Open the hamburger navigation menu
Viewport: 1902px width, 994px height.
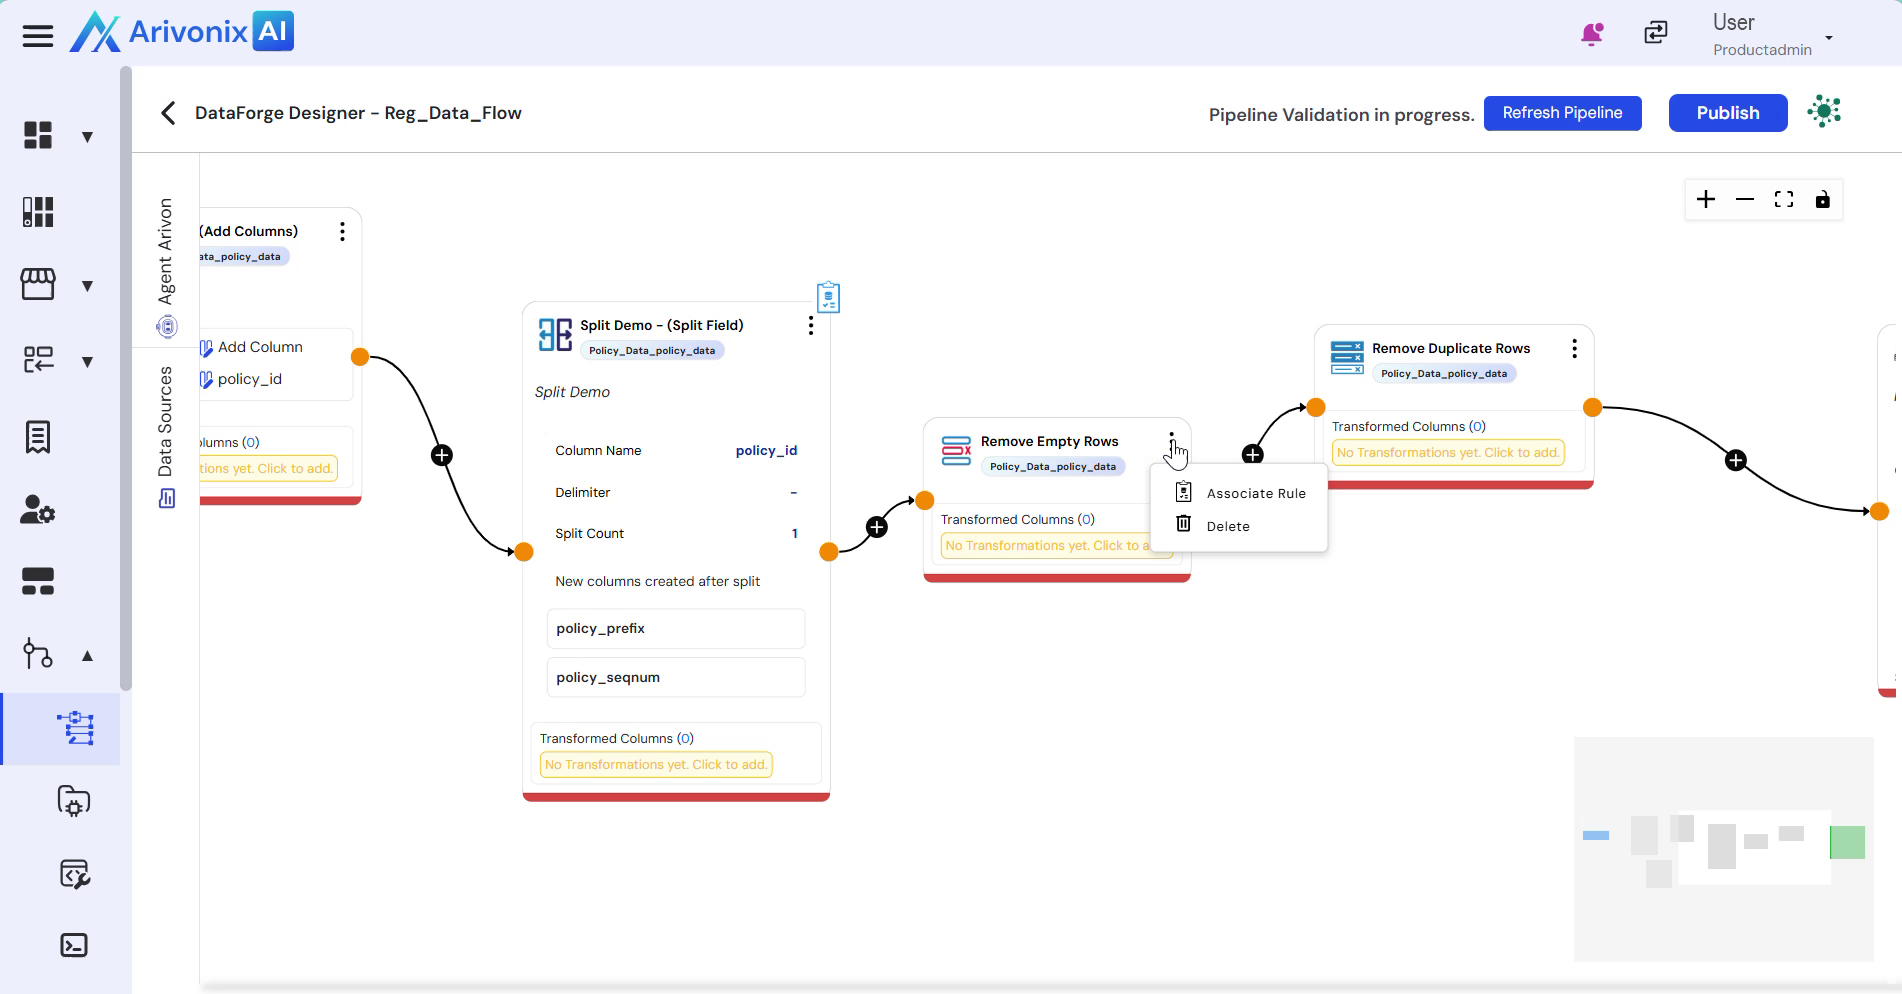click(x=38, y=37)
